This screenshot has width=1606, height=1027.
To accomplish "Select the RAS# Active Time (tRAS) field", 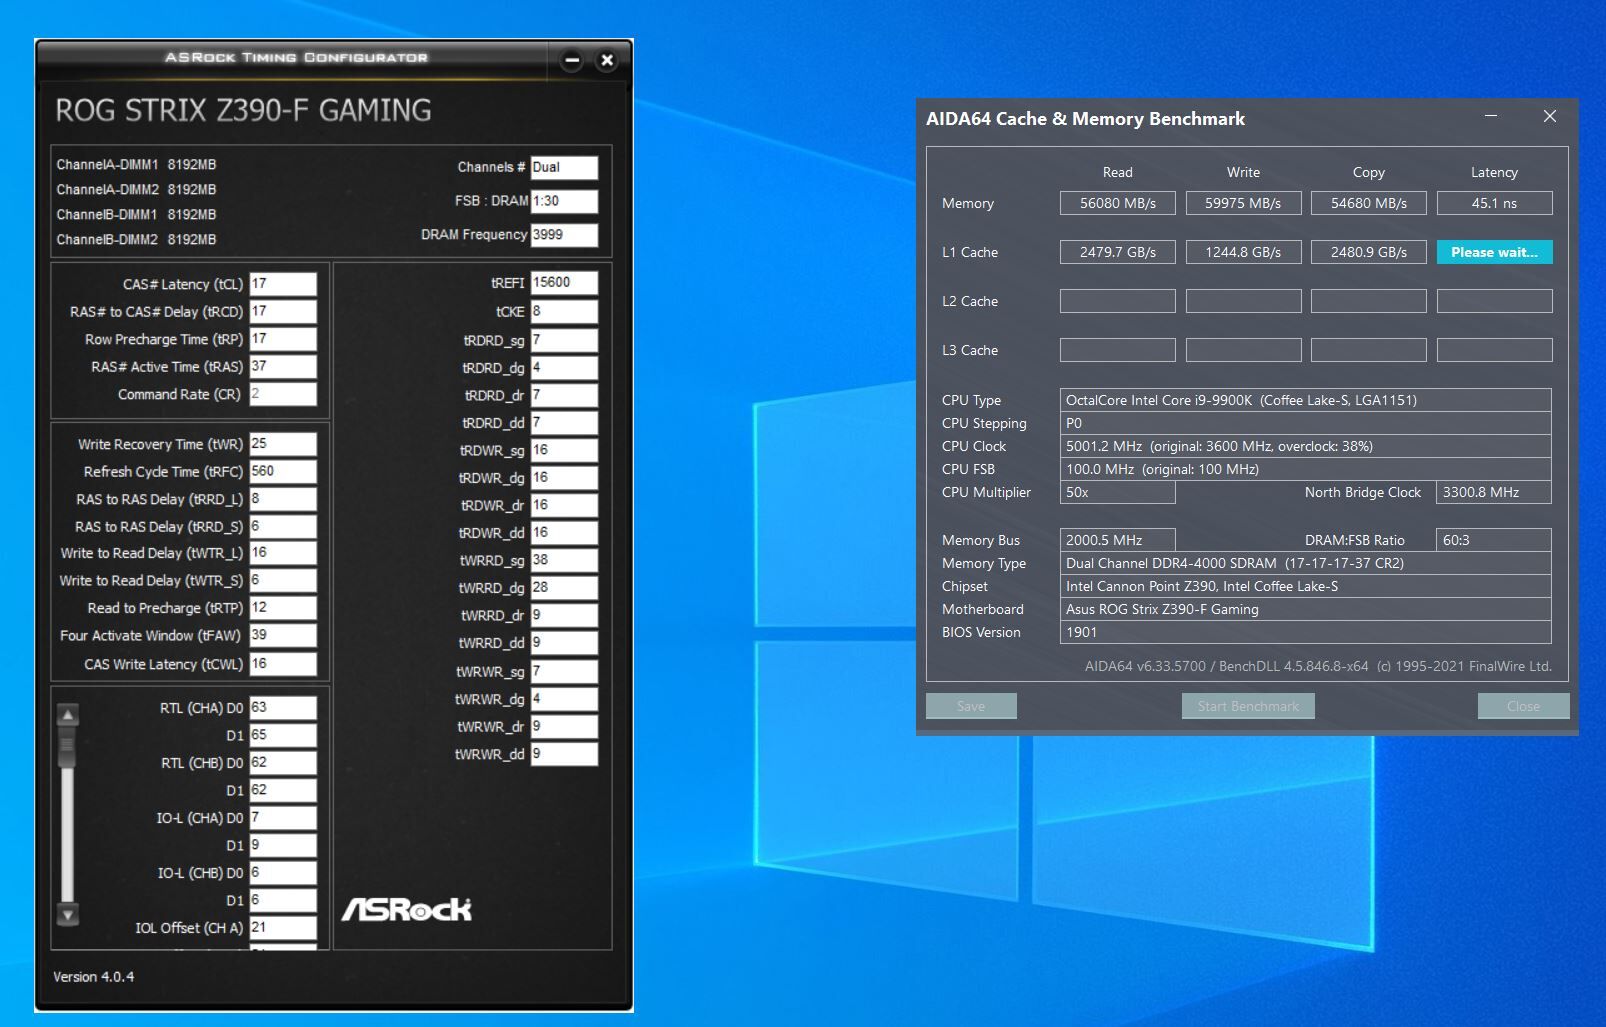I will 283,366.
